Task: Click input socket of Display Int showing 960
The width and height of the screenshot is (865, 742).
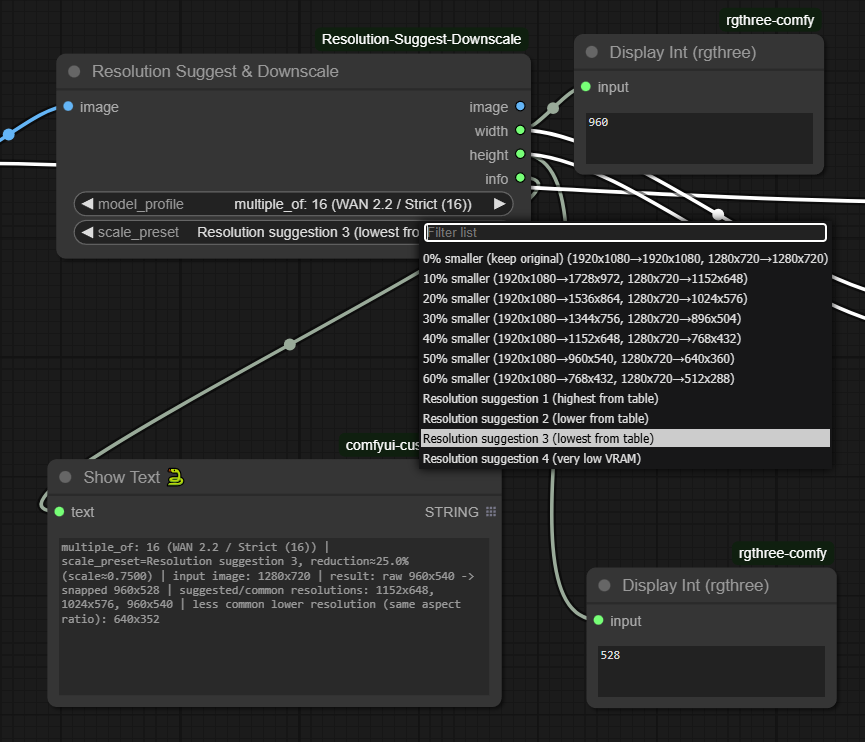Action: 586,87
